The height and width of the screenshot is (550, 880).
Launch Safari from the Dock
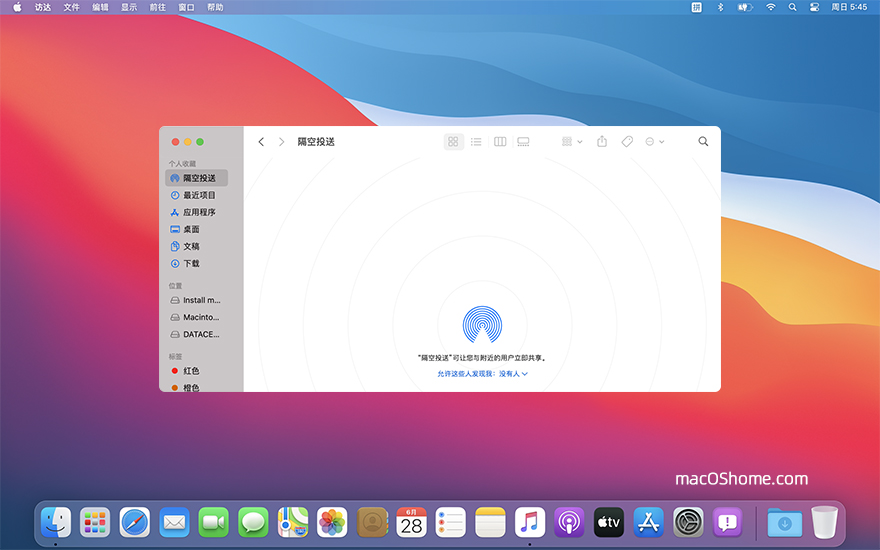pyautogui.click(x=135, y=522)
